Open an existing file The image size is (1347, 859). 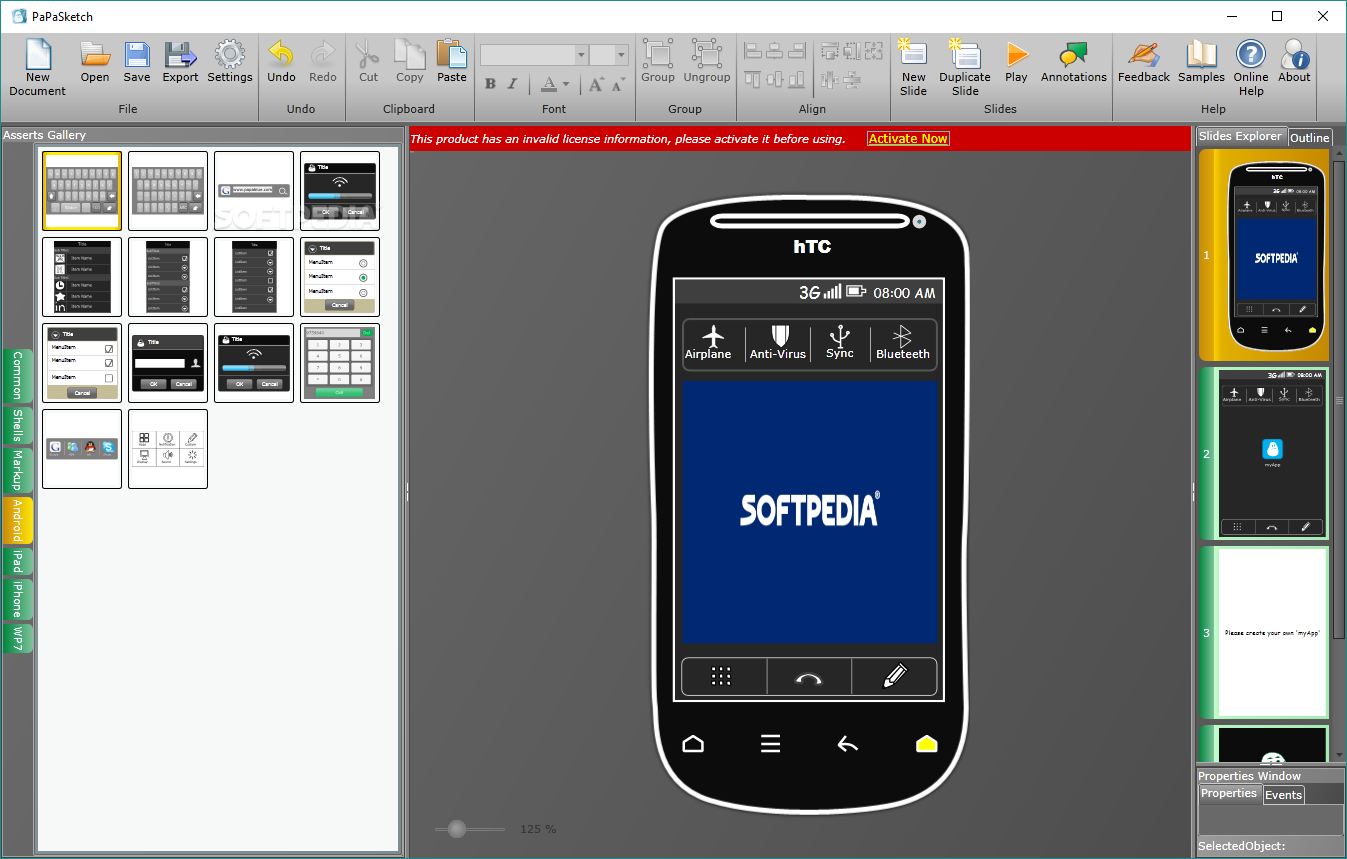point(95,62)
